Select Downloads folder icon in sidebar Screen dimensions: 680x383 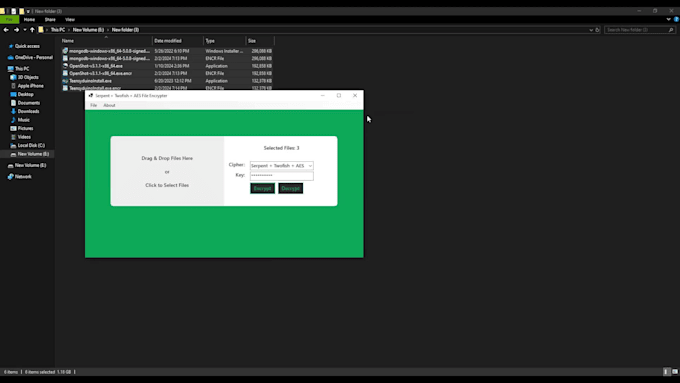point(13,111)
